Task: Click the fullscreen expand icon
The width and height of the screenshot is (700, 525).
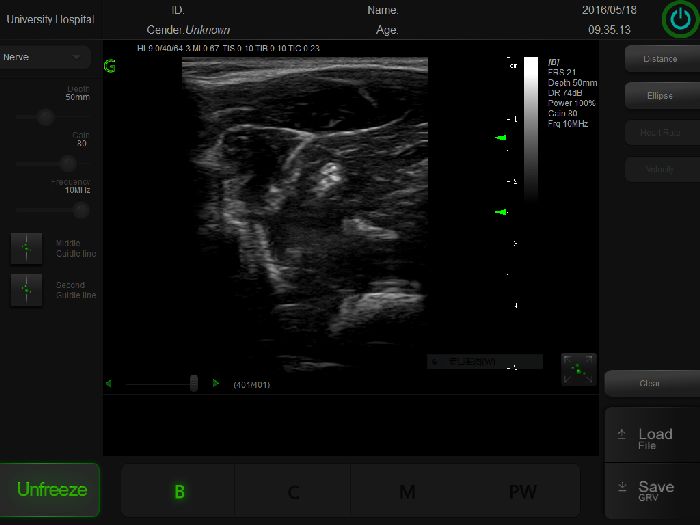Action: click(578, 369)
